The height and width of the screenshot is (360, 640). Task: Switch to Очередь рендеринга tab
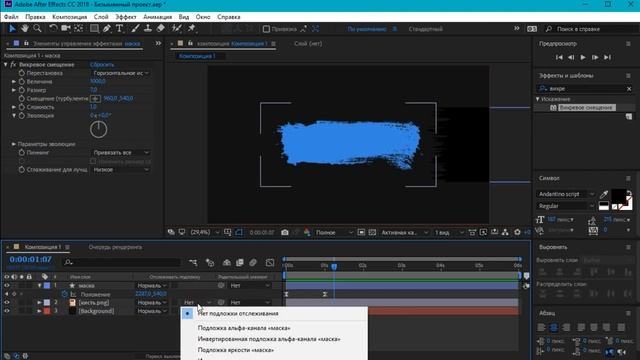point(116,247)
